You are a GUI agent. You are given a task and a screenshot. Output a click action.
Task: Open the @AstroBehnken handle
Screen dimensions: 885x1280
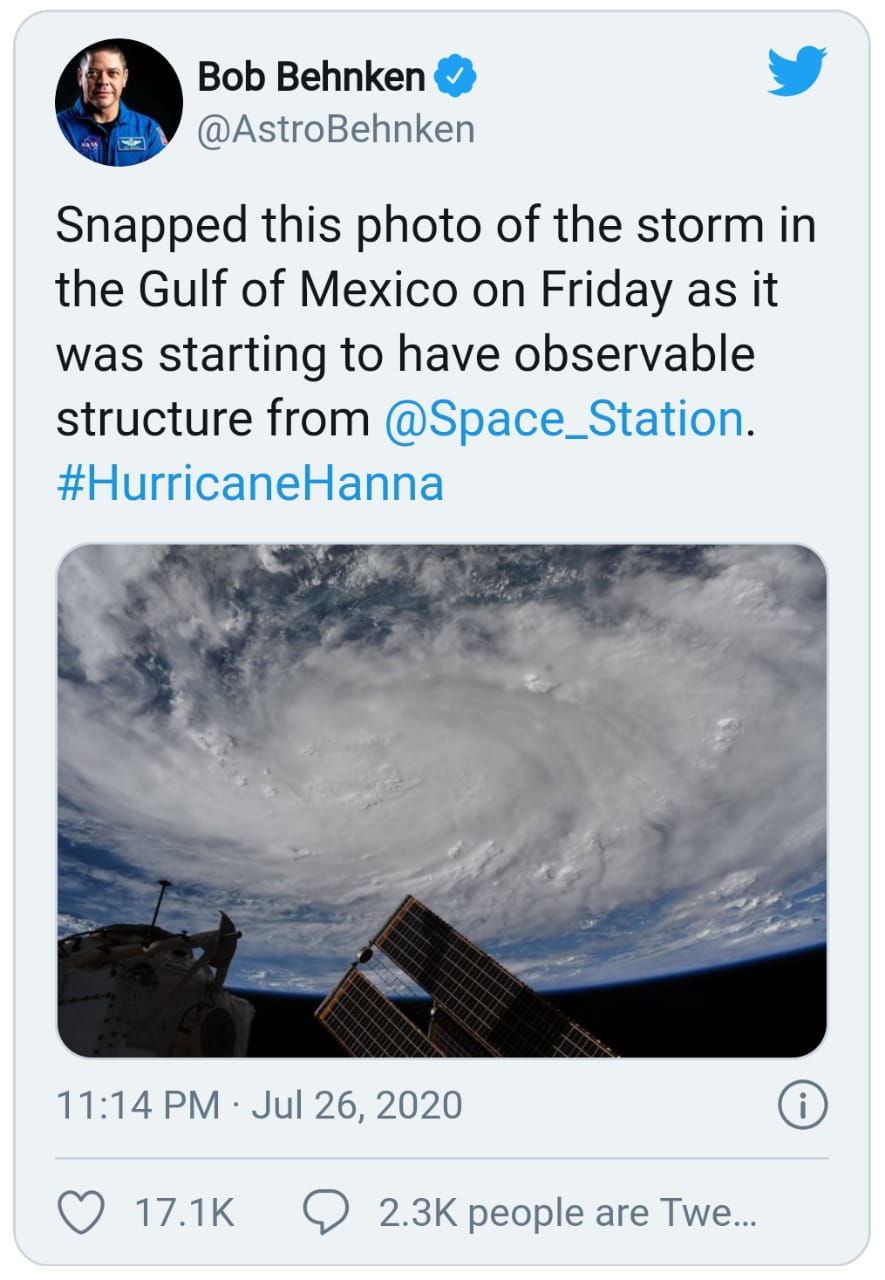[x=335, y=129]
